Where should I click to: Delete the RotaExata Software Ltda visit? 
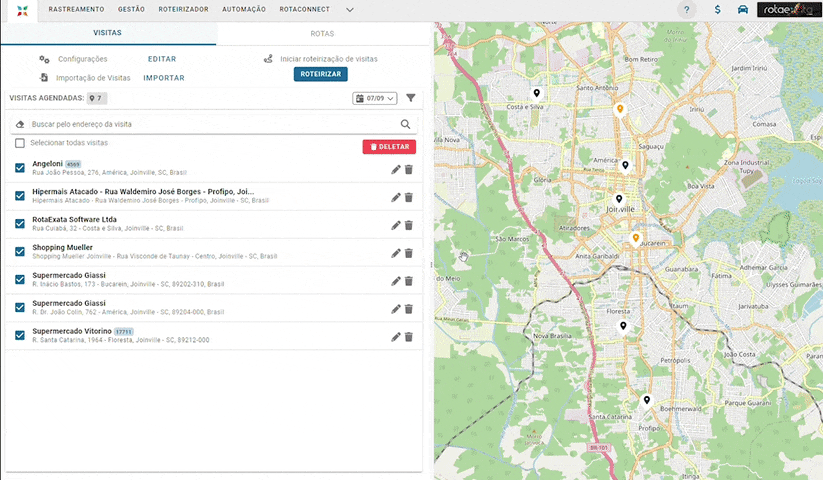tap(409, 226)
